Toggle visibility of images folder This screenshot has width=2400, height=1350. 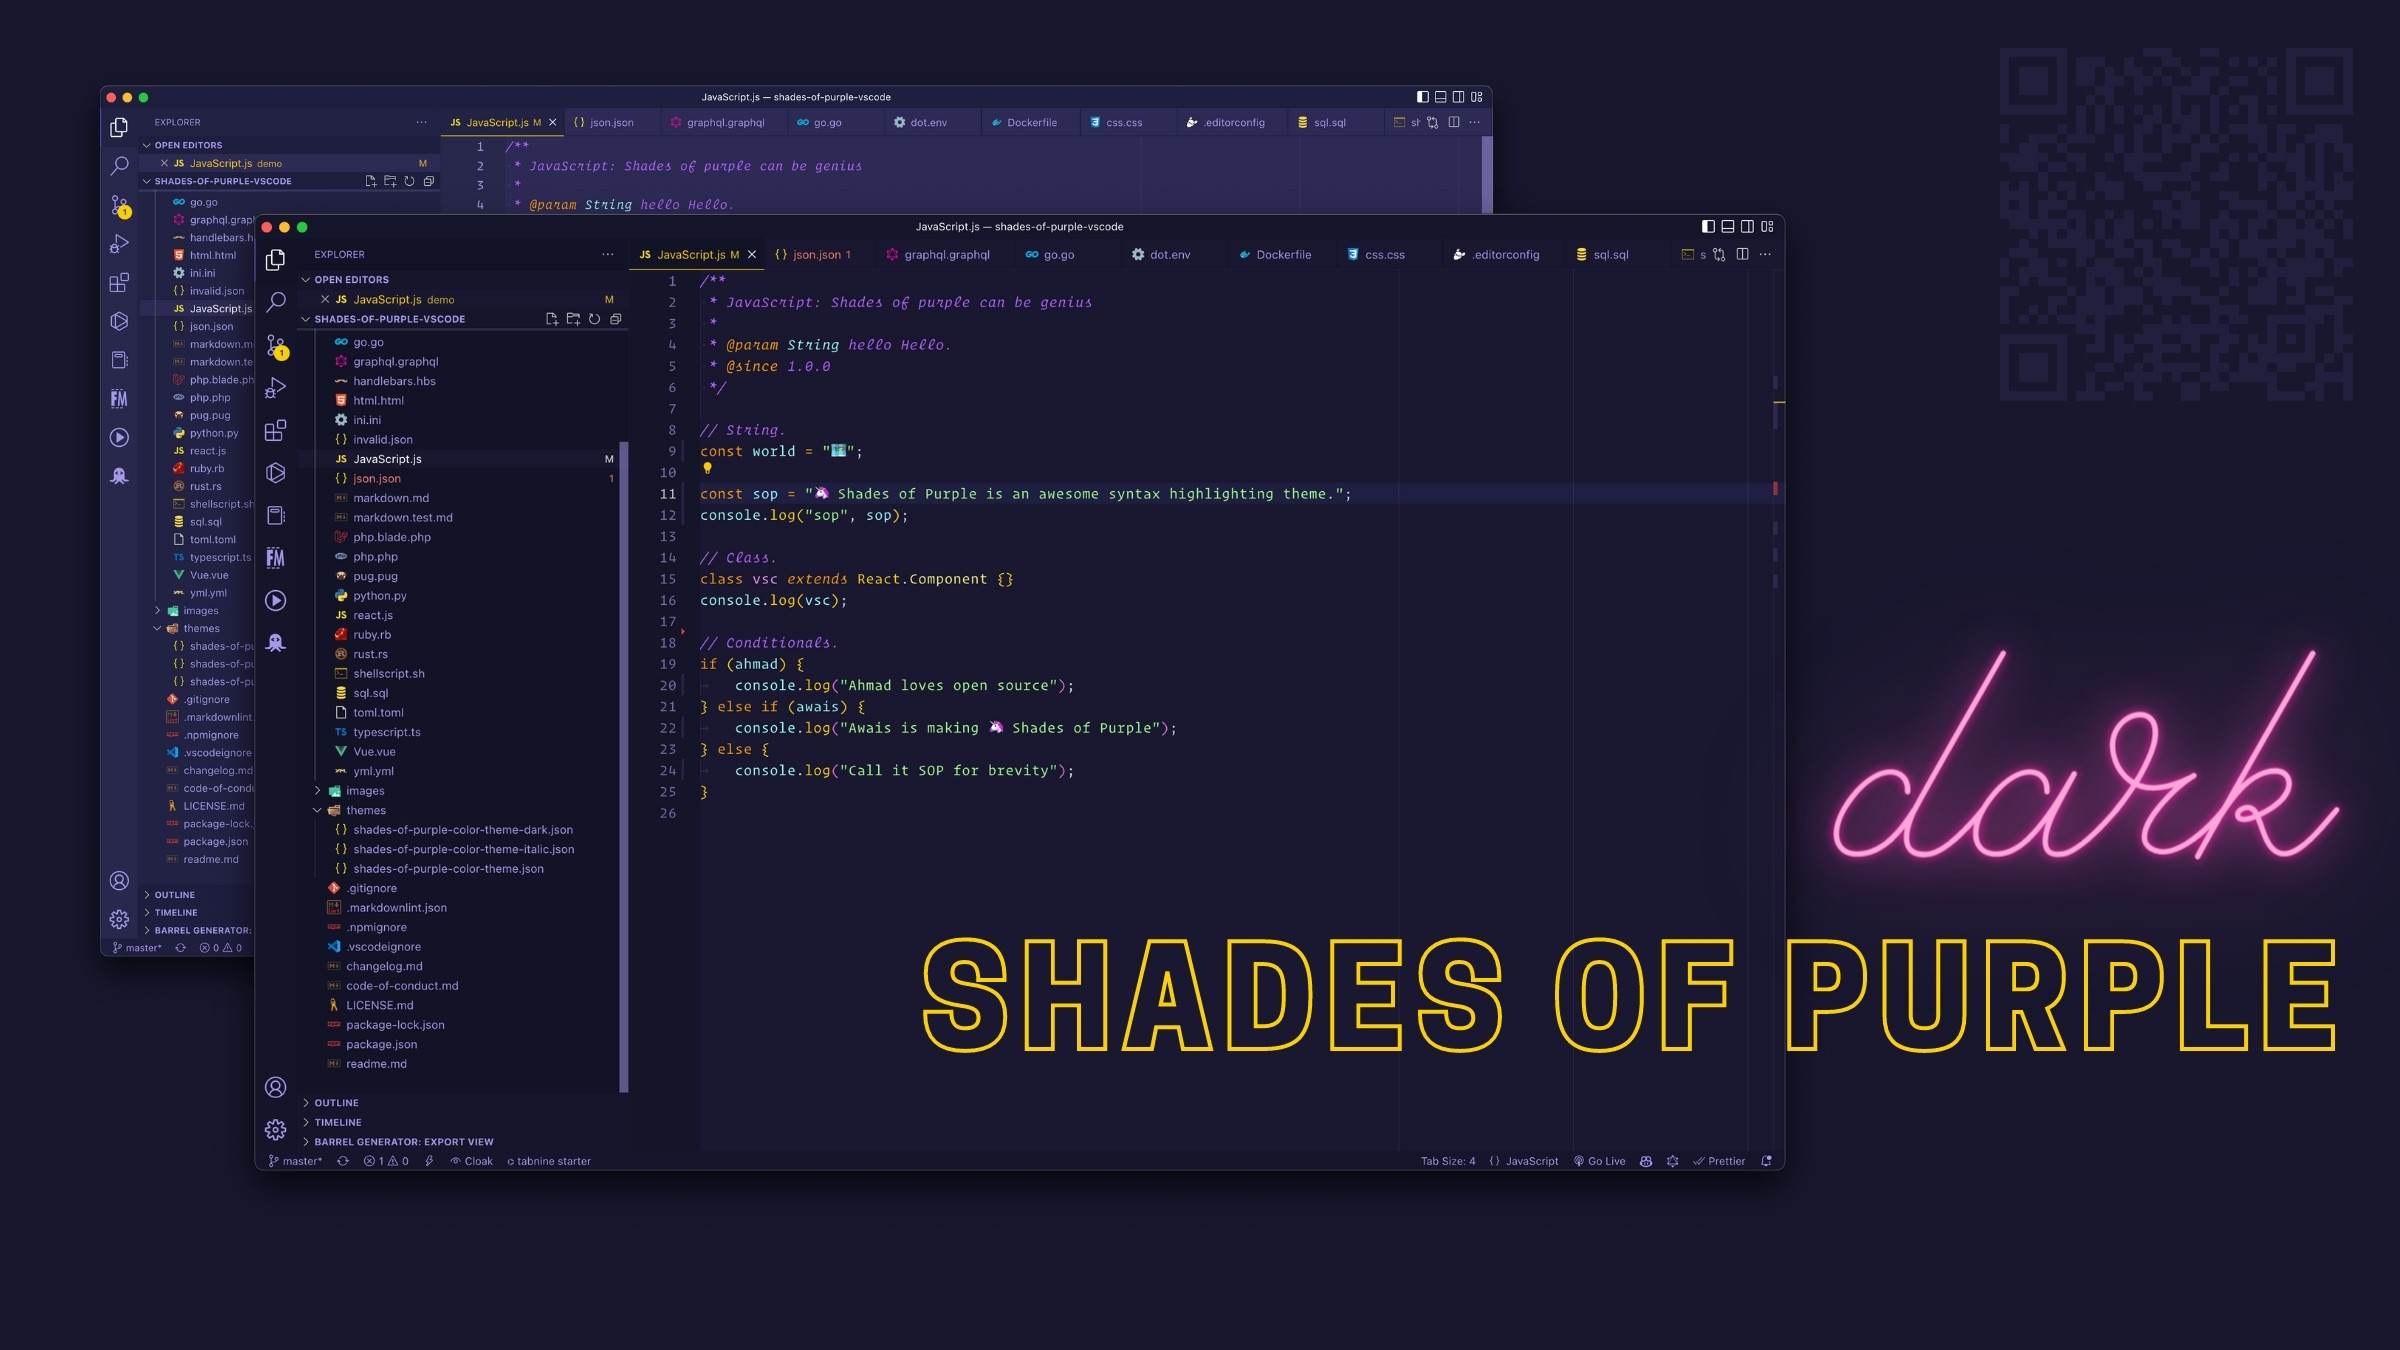(315, 791)
